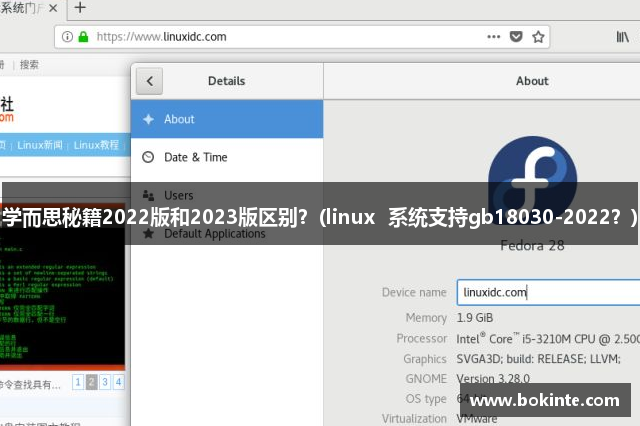Click the sparkle icon beside About
The width and height of the screenshot is (640, 426).
(x=148, y=119)
